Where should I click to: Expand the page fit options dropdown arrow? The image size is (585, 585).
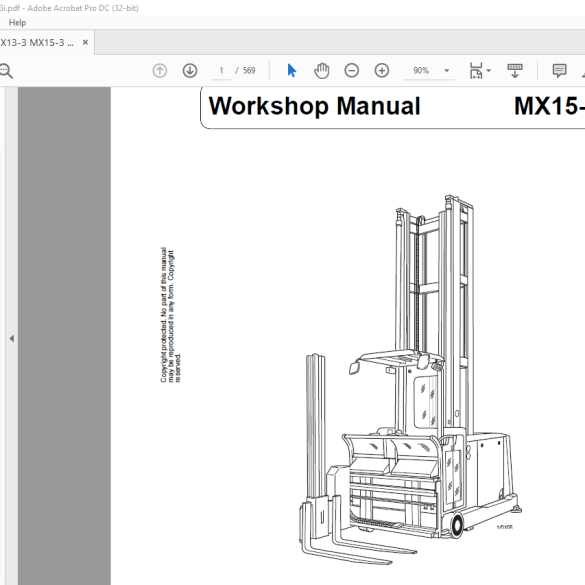point(489,71)
